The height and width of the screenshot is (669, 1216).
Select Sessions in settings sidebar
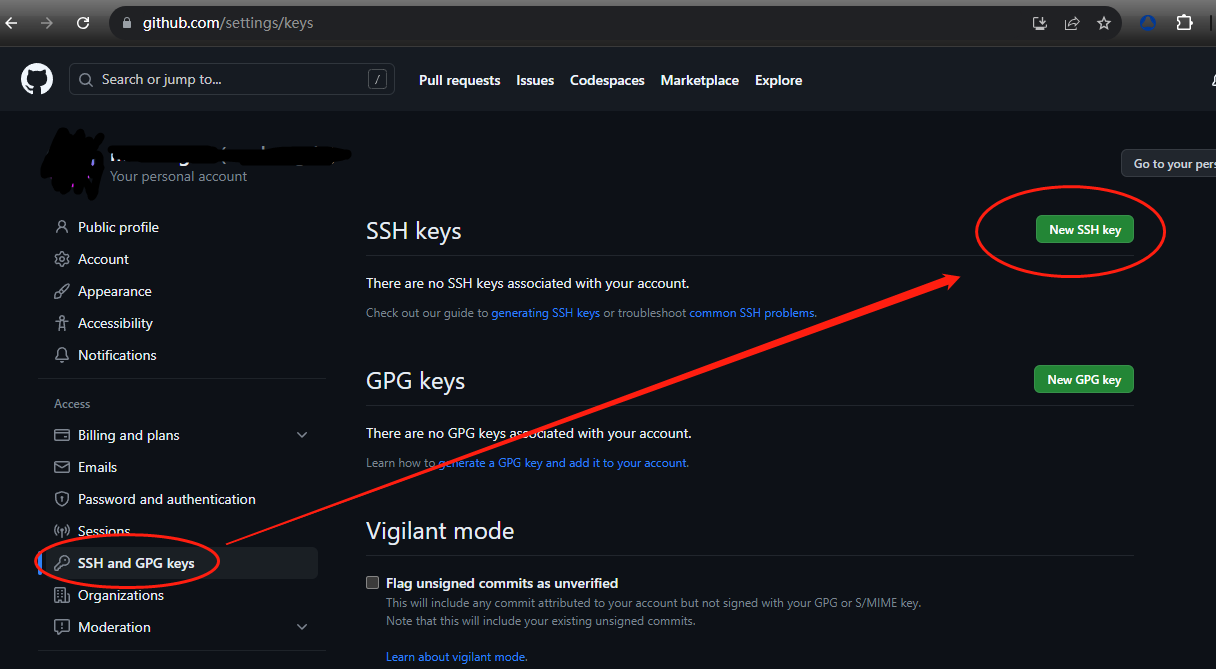[104, 531]
